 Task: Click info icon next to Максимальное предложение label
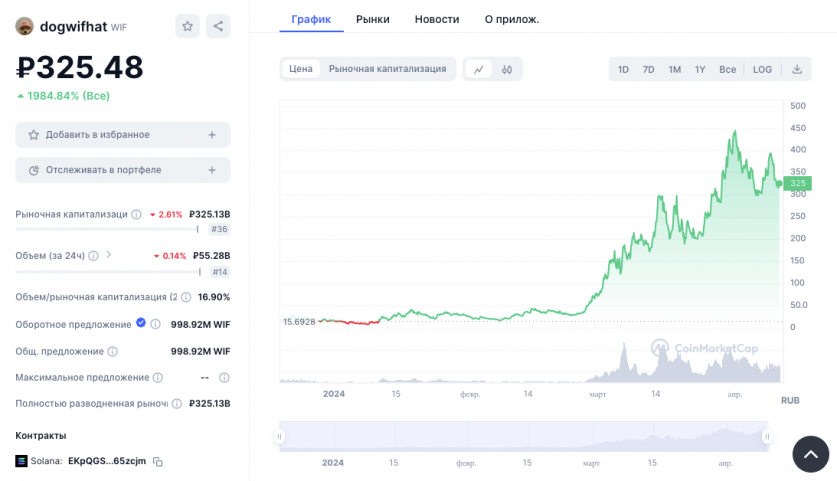[158, 377]
